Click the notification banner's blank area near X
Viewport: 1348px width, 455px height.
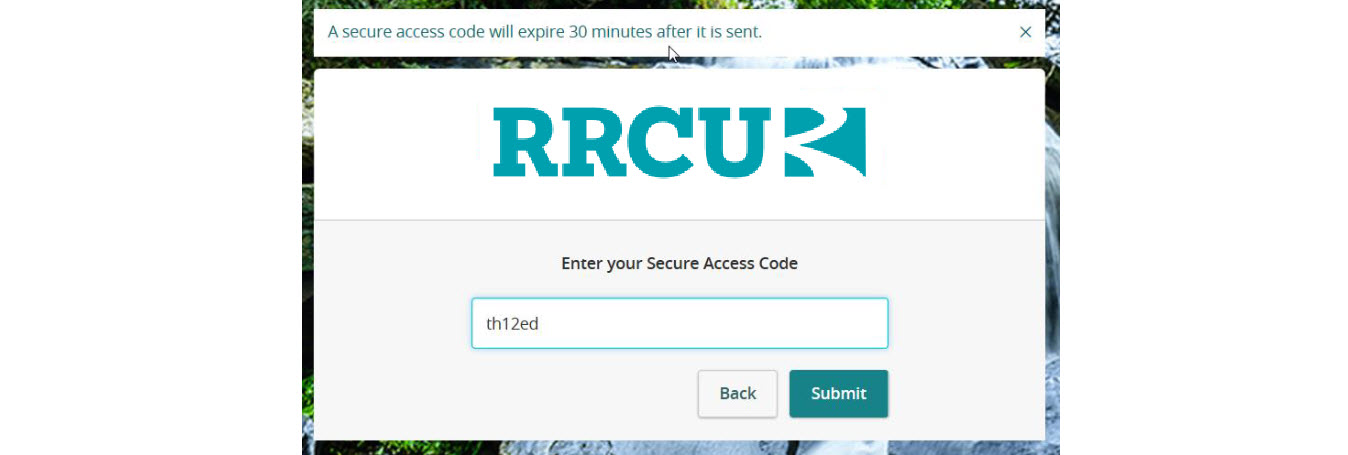coord(900,32)
